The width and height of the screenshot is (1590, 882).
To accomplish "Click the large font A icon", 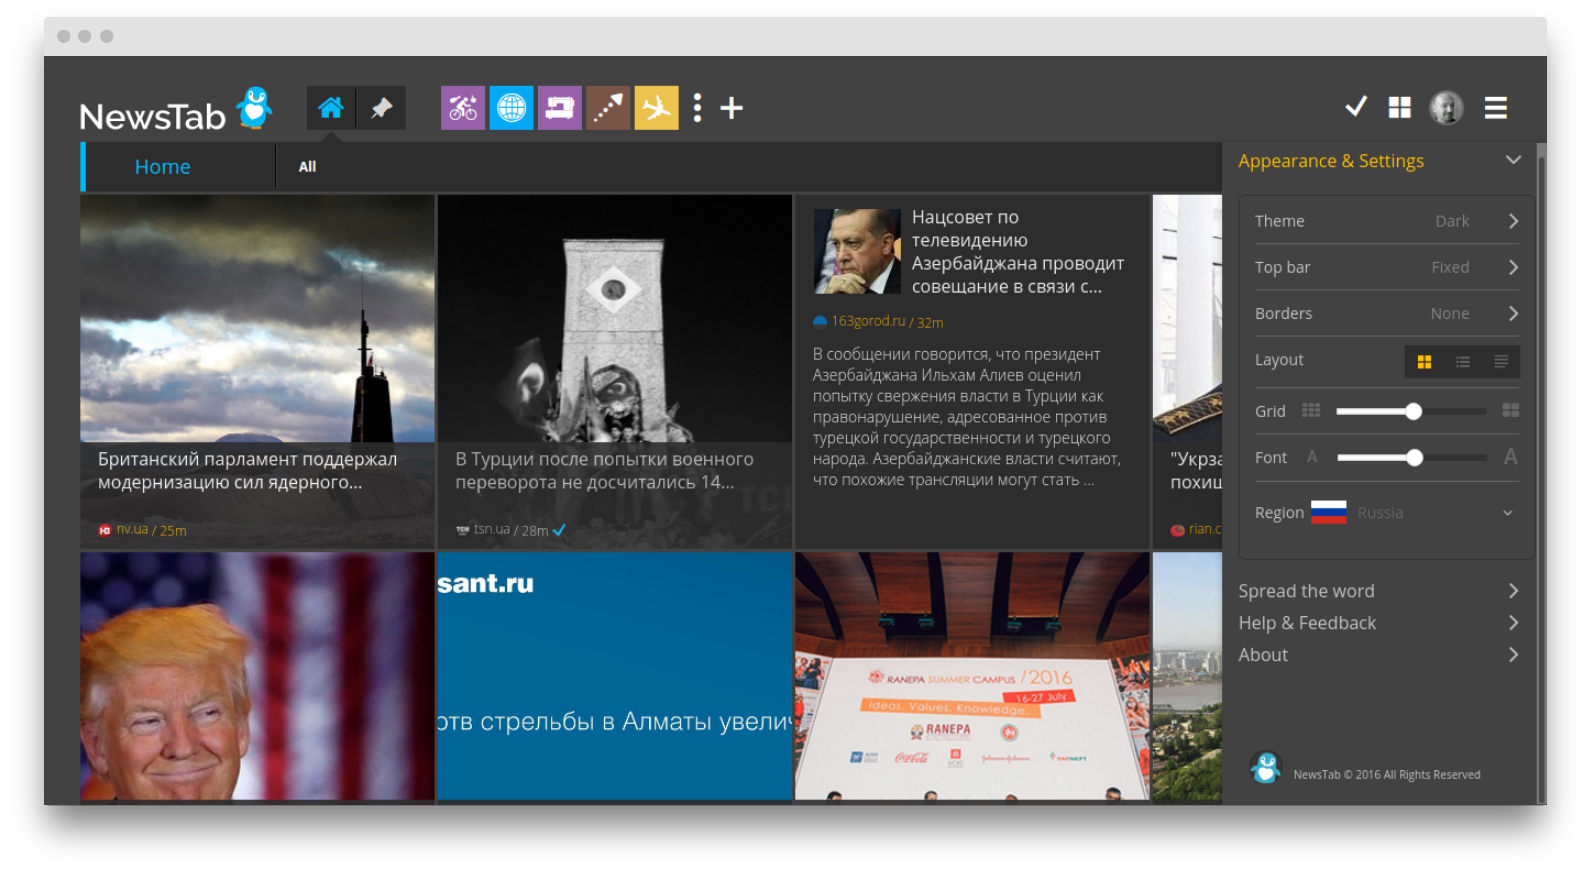I will (x=1510, y=457).
